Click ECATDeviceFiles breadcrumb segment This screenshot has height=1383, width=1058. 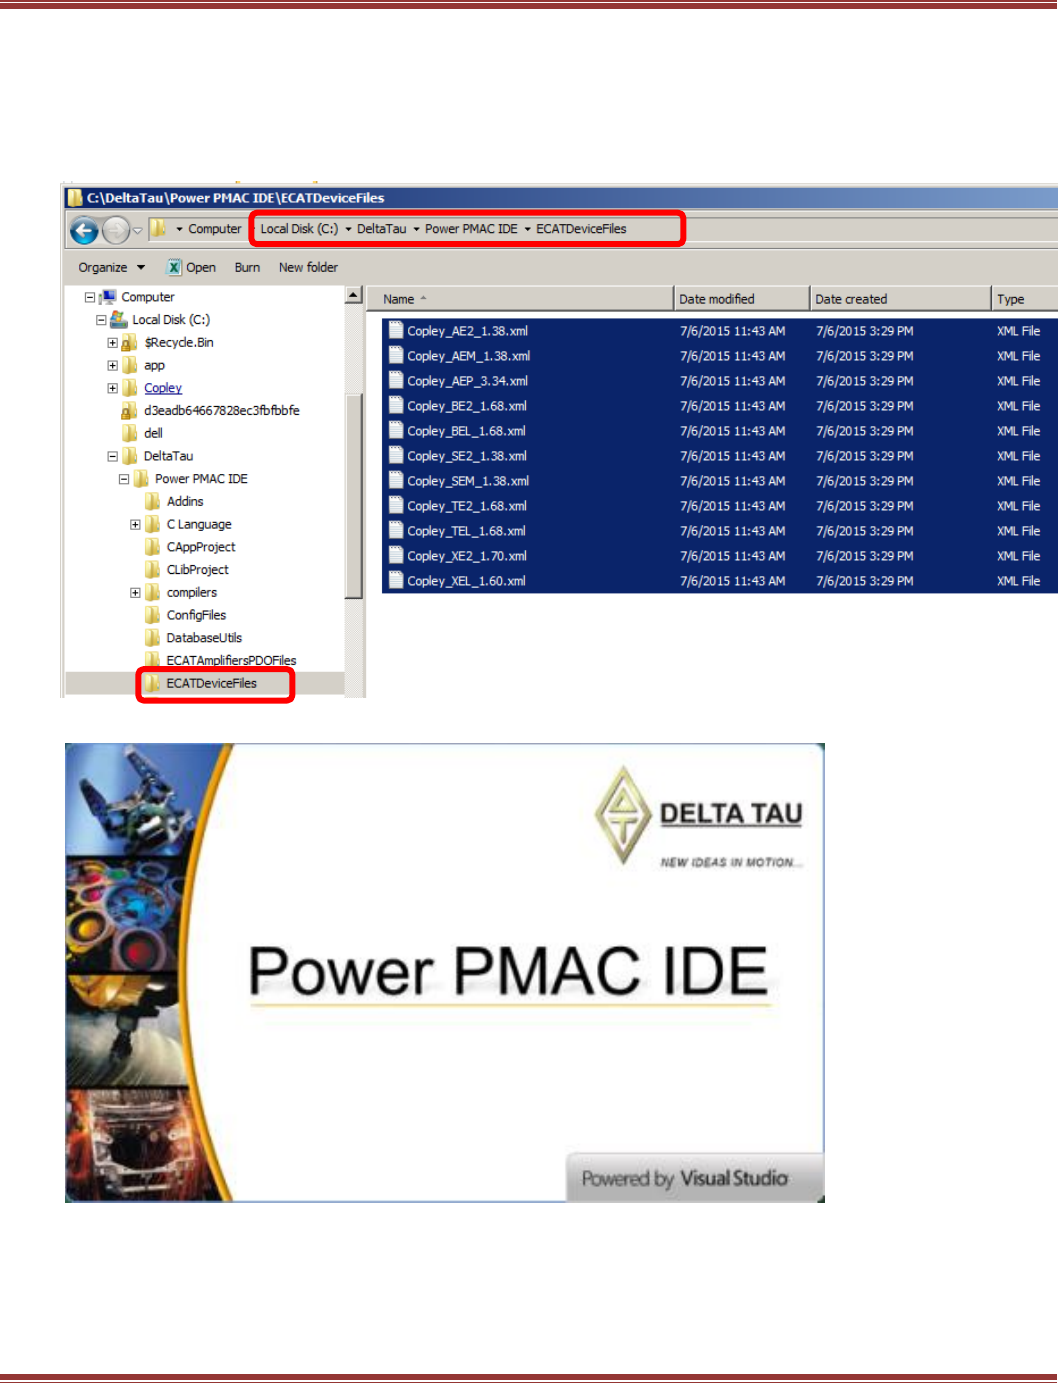tap(581, 229)
